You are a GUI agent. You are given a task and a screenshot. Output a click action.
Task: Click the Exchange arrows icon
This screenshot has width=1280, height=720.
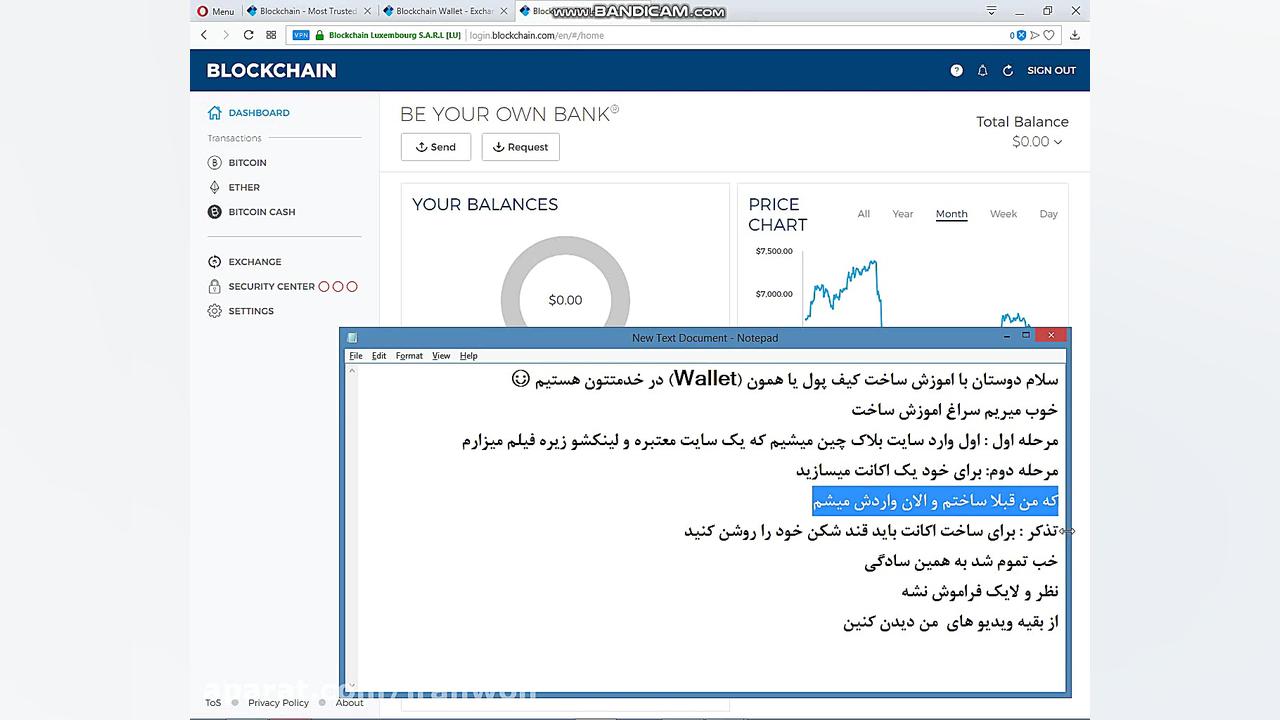coord(214,262)
